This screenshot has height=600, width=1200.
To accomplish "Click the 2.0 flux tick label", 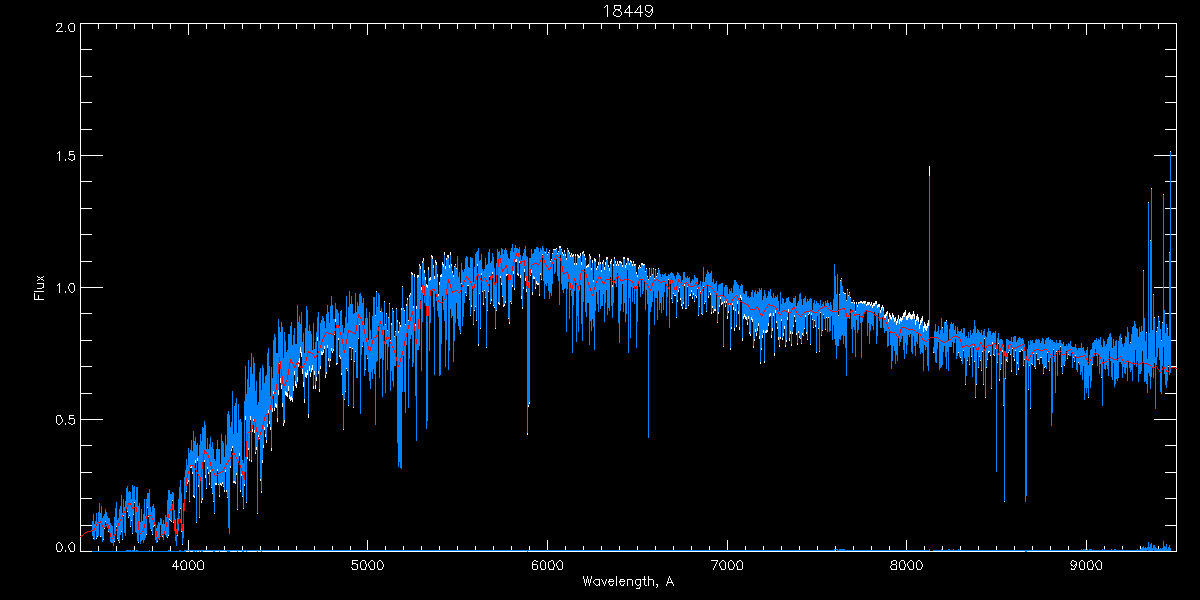I will point(64,27).
